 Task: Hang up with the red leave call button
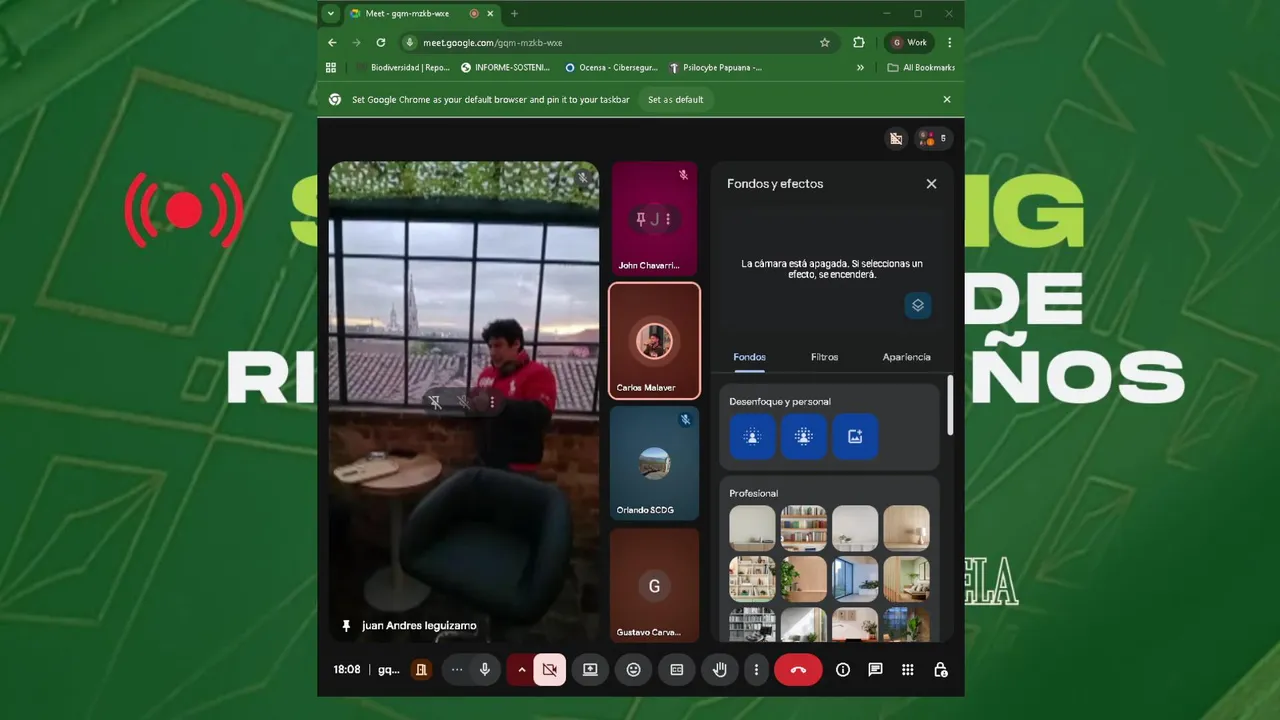(x=798, y=670)
